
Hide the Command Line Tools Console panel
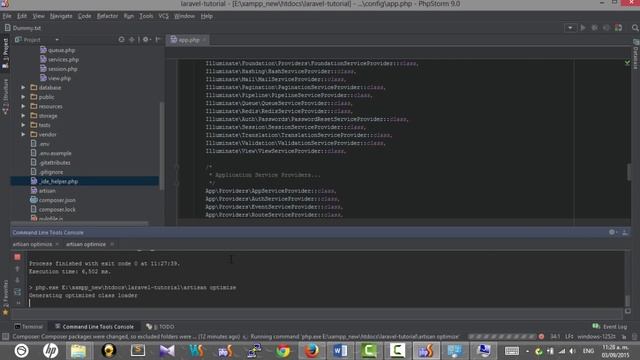pos(625,232)
